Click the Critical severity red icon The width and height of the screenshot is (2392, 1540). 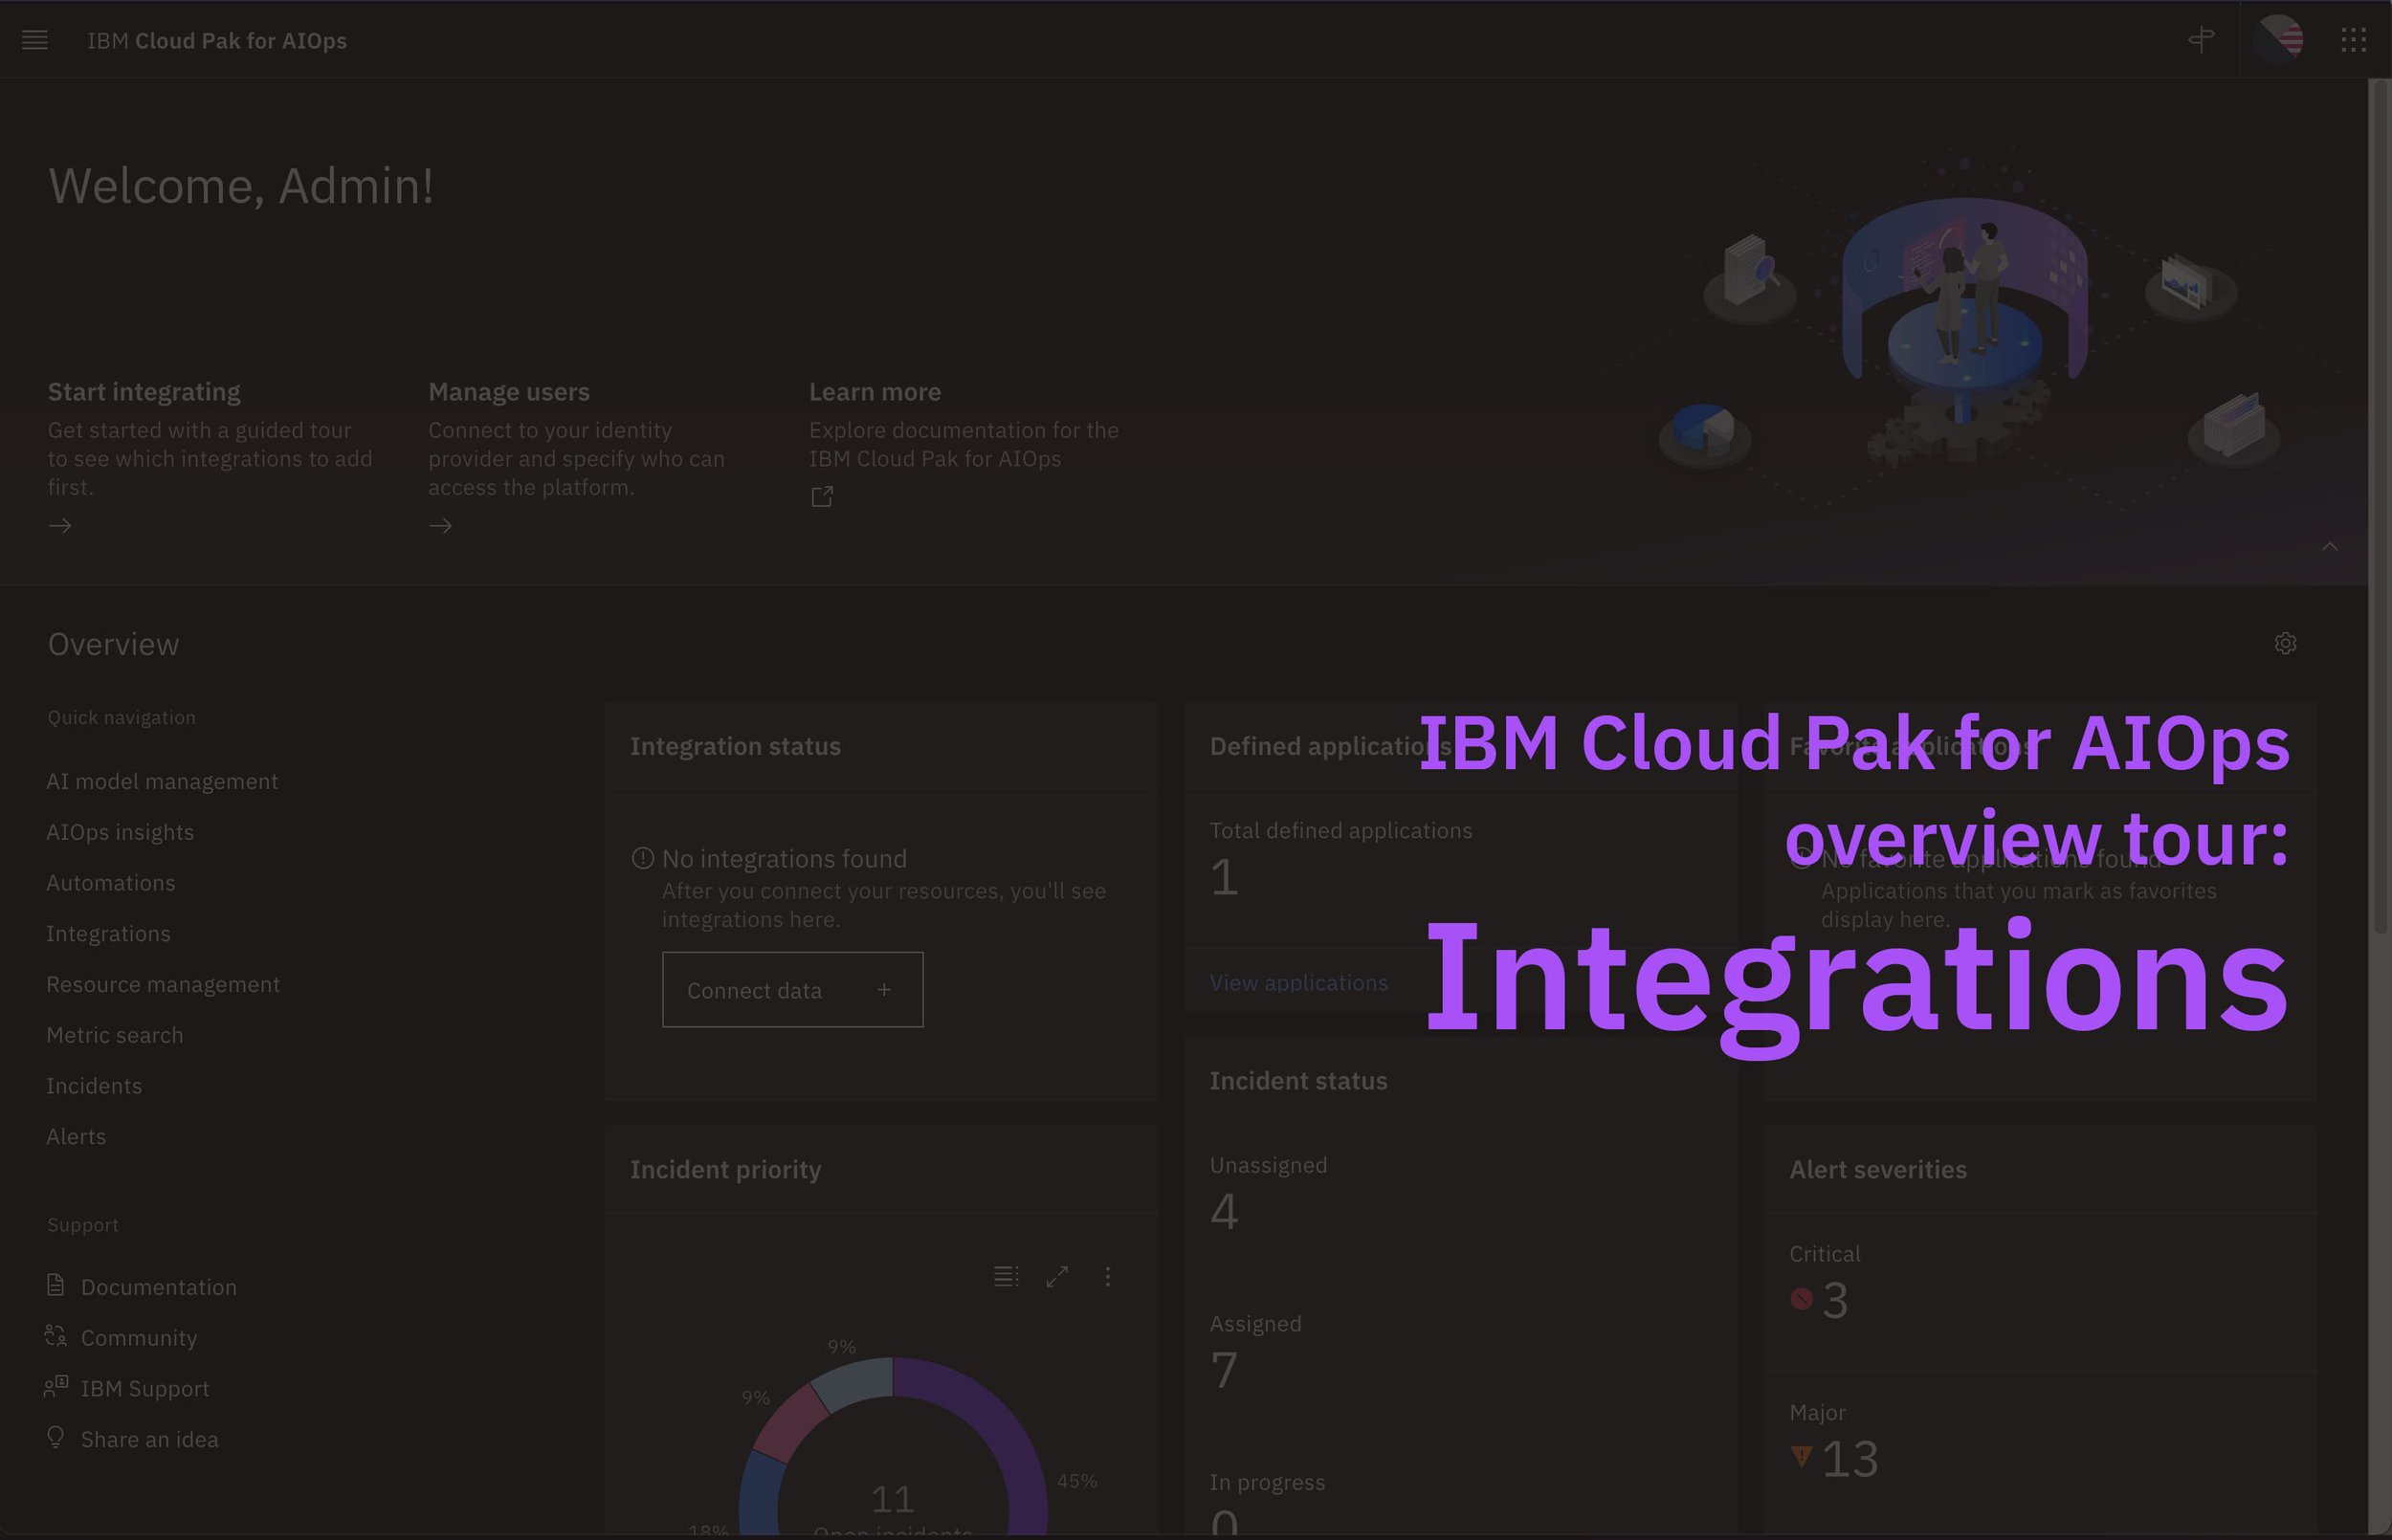coord(1802,1299)
